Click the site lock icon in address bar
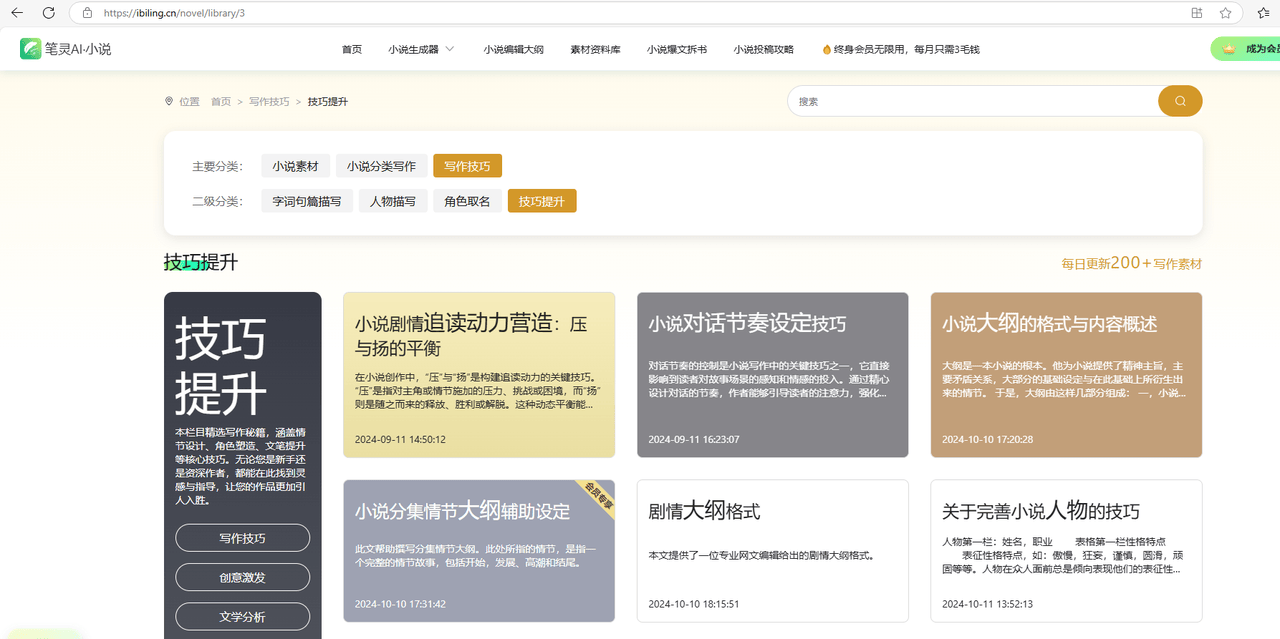This screenshot has width=1280, height=639. (87, 13)
